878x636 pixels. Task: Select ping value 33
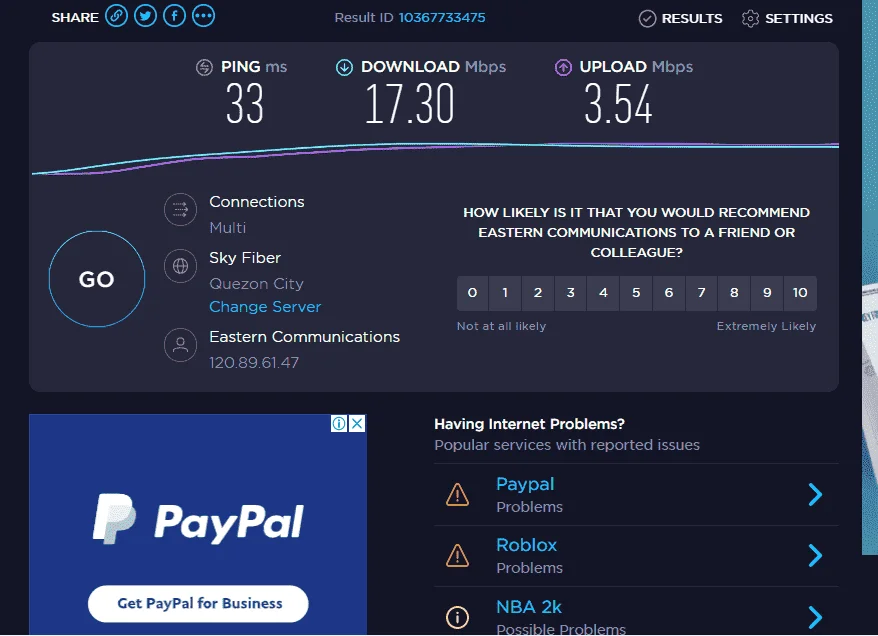pos(245,104)
